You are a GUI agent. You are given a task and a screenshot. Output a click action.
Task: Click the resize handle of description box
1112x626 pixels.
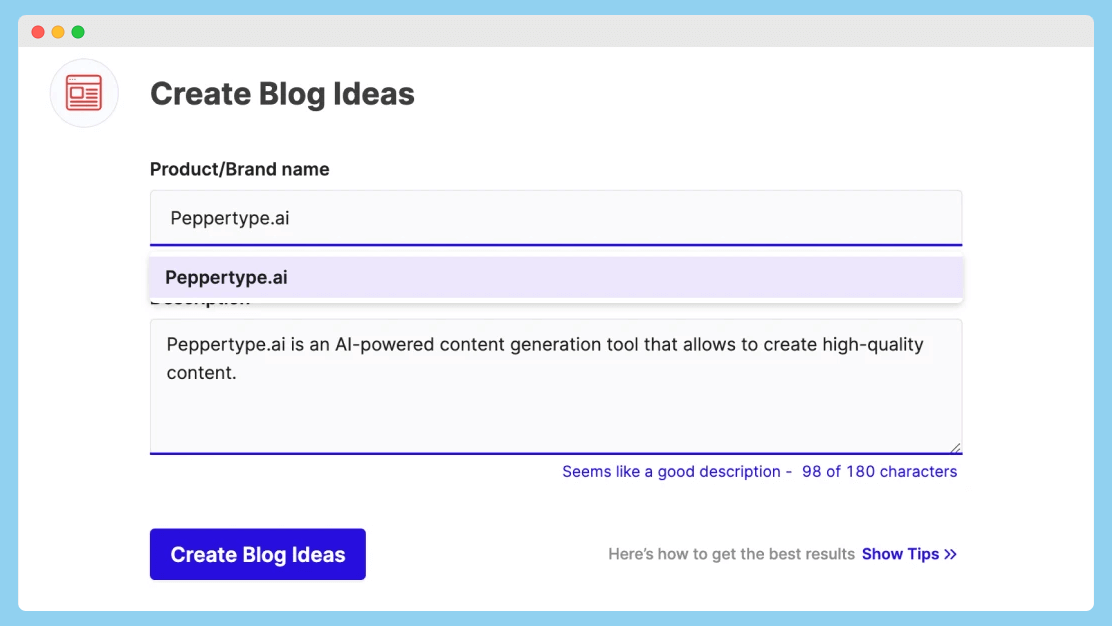[955, 447]
